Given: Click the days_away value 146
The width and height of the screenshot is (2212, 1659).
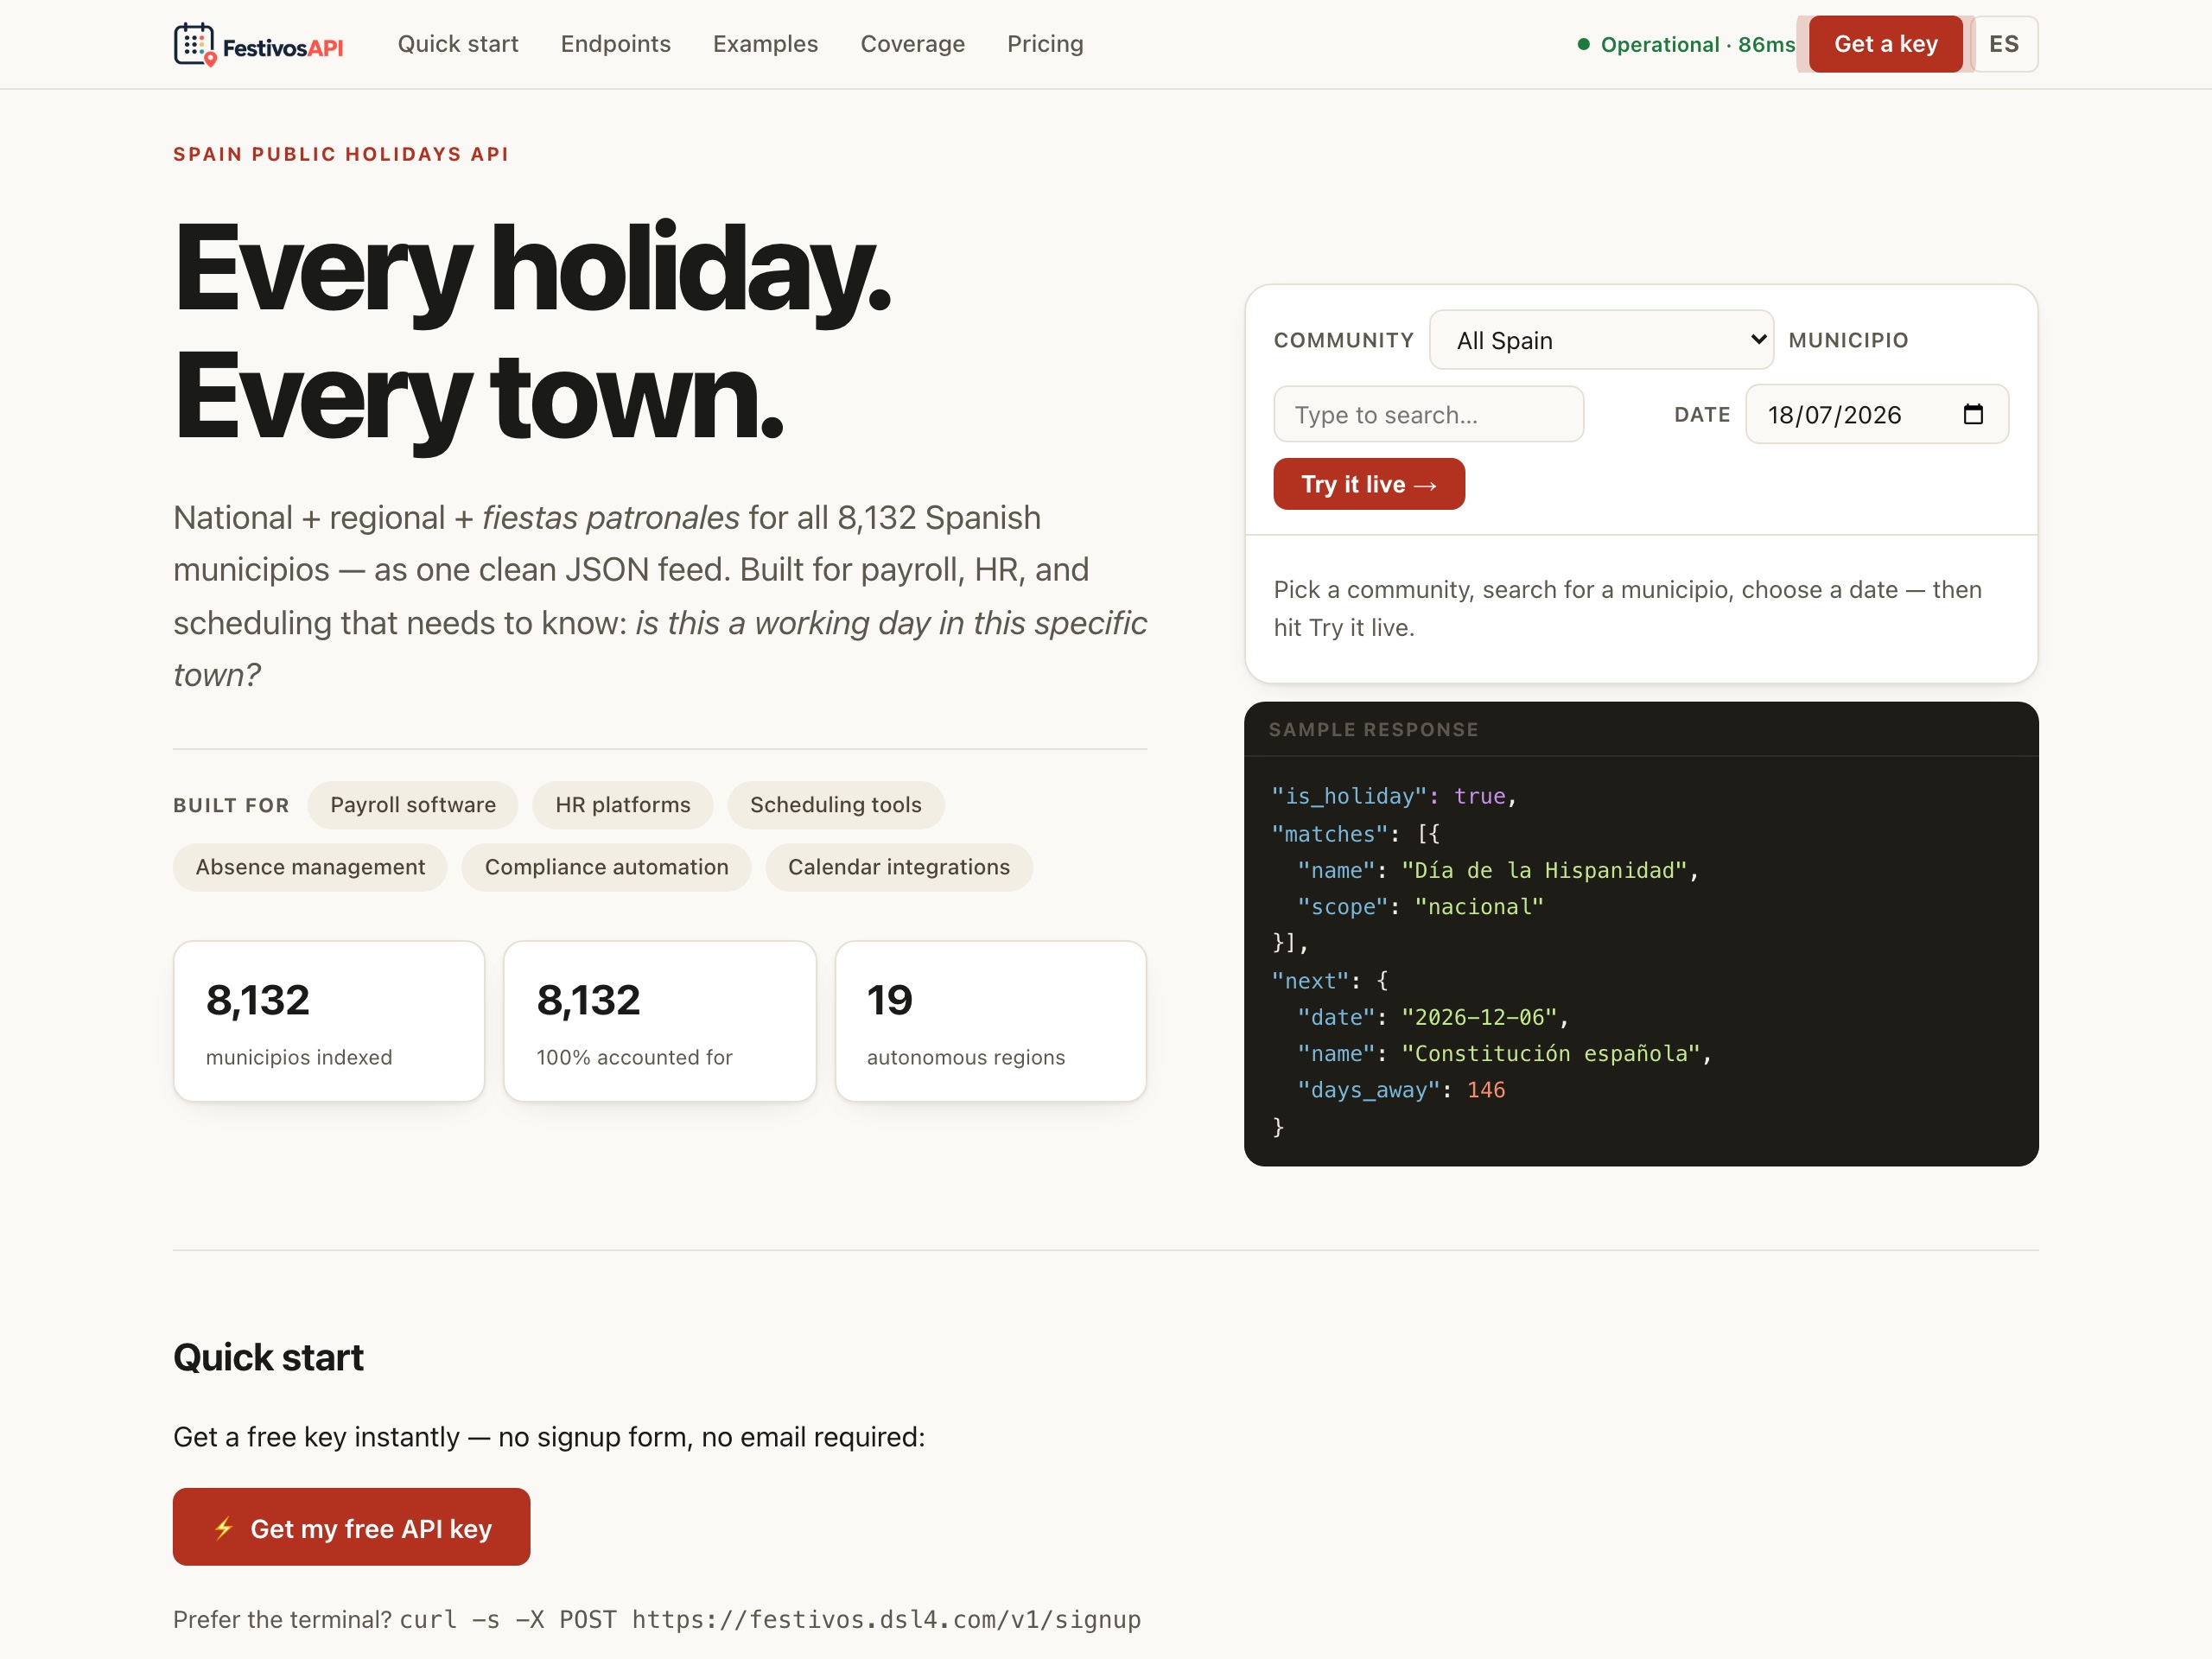Looking at the screenshot, I should [1486, 1090].
